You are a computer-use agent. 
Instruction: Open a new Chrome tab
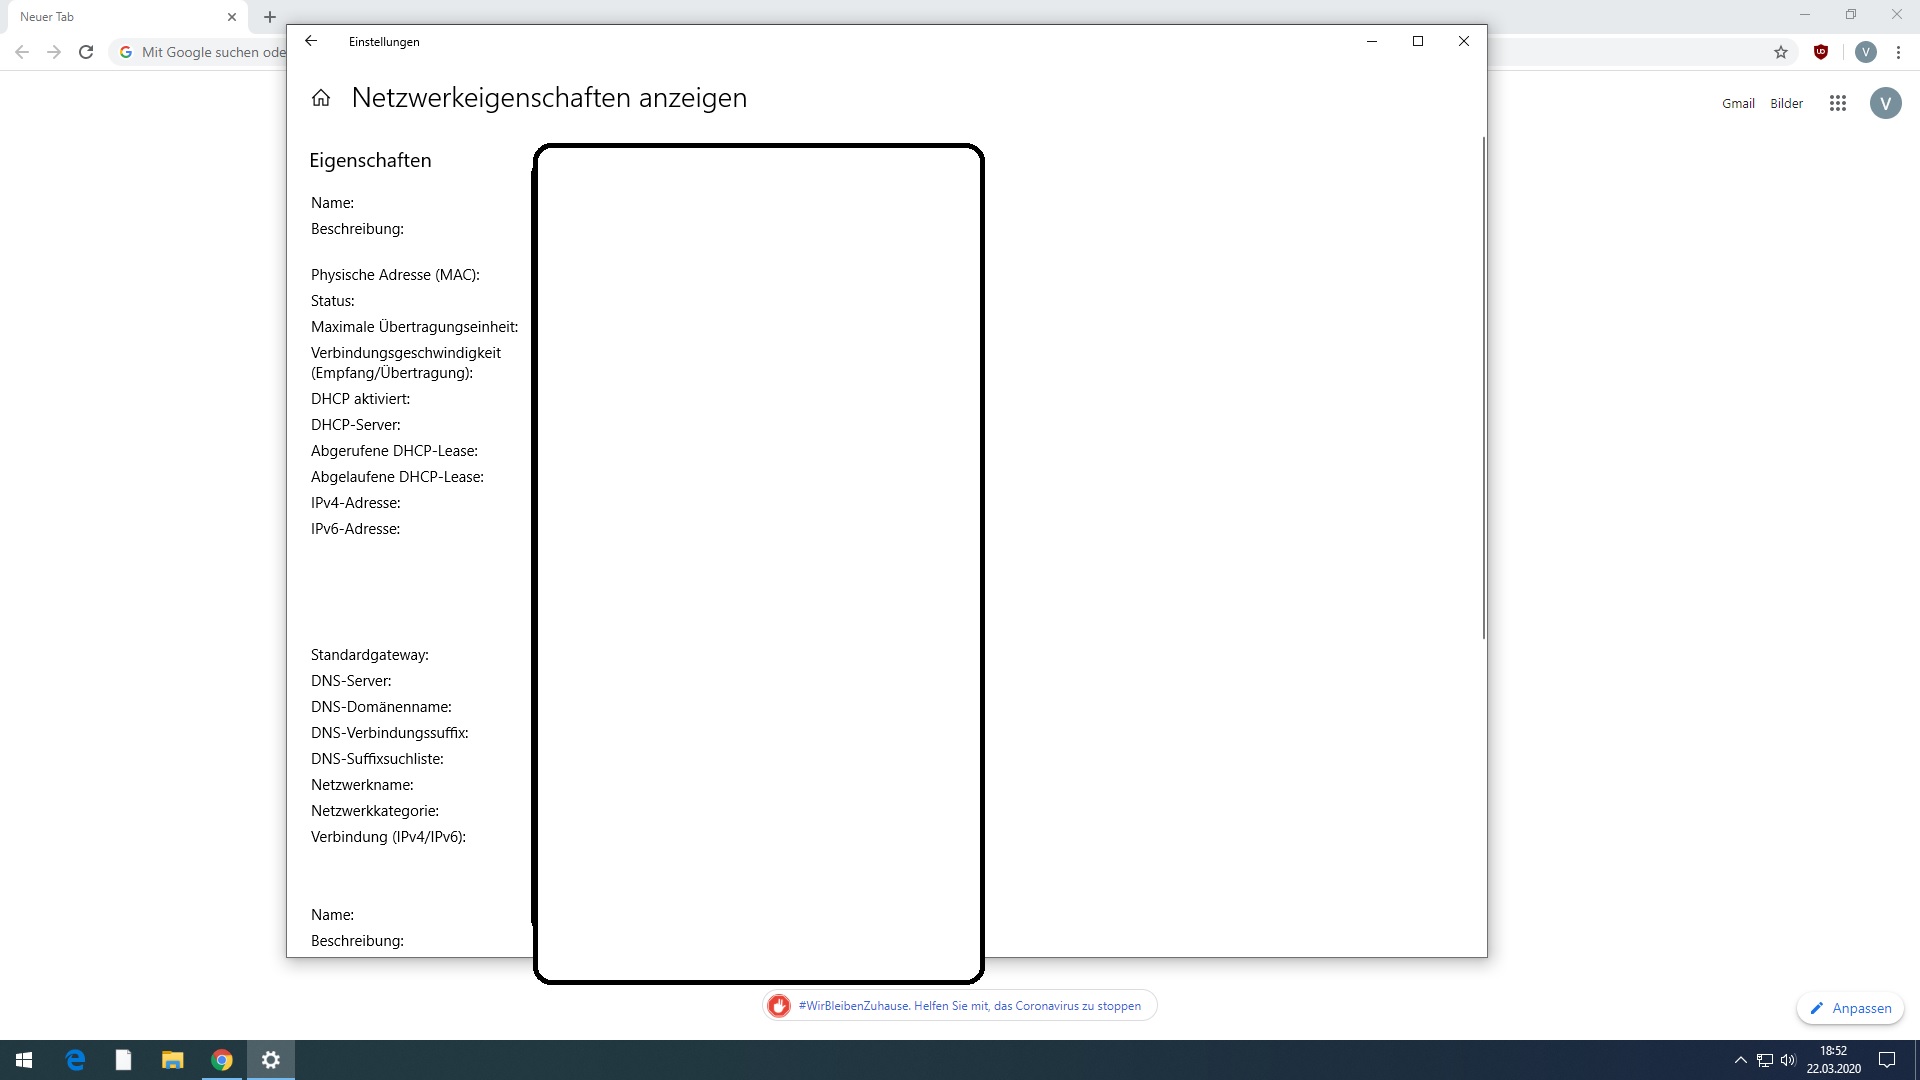click(x=270, y=17)
